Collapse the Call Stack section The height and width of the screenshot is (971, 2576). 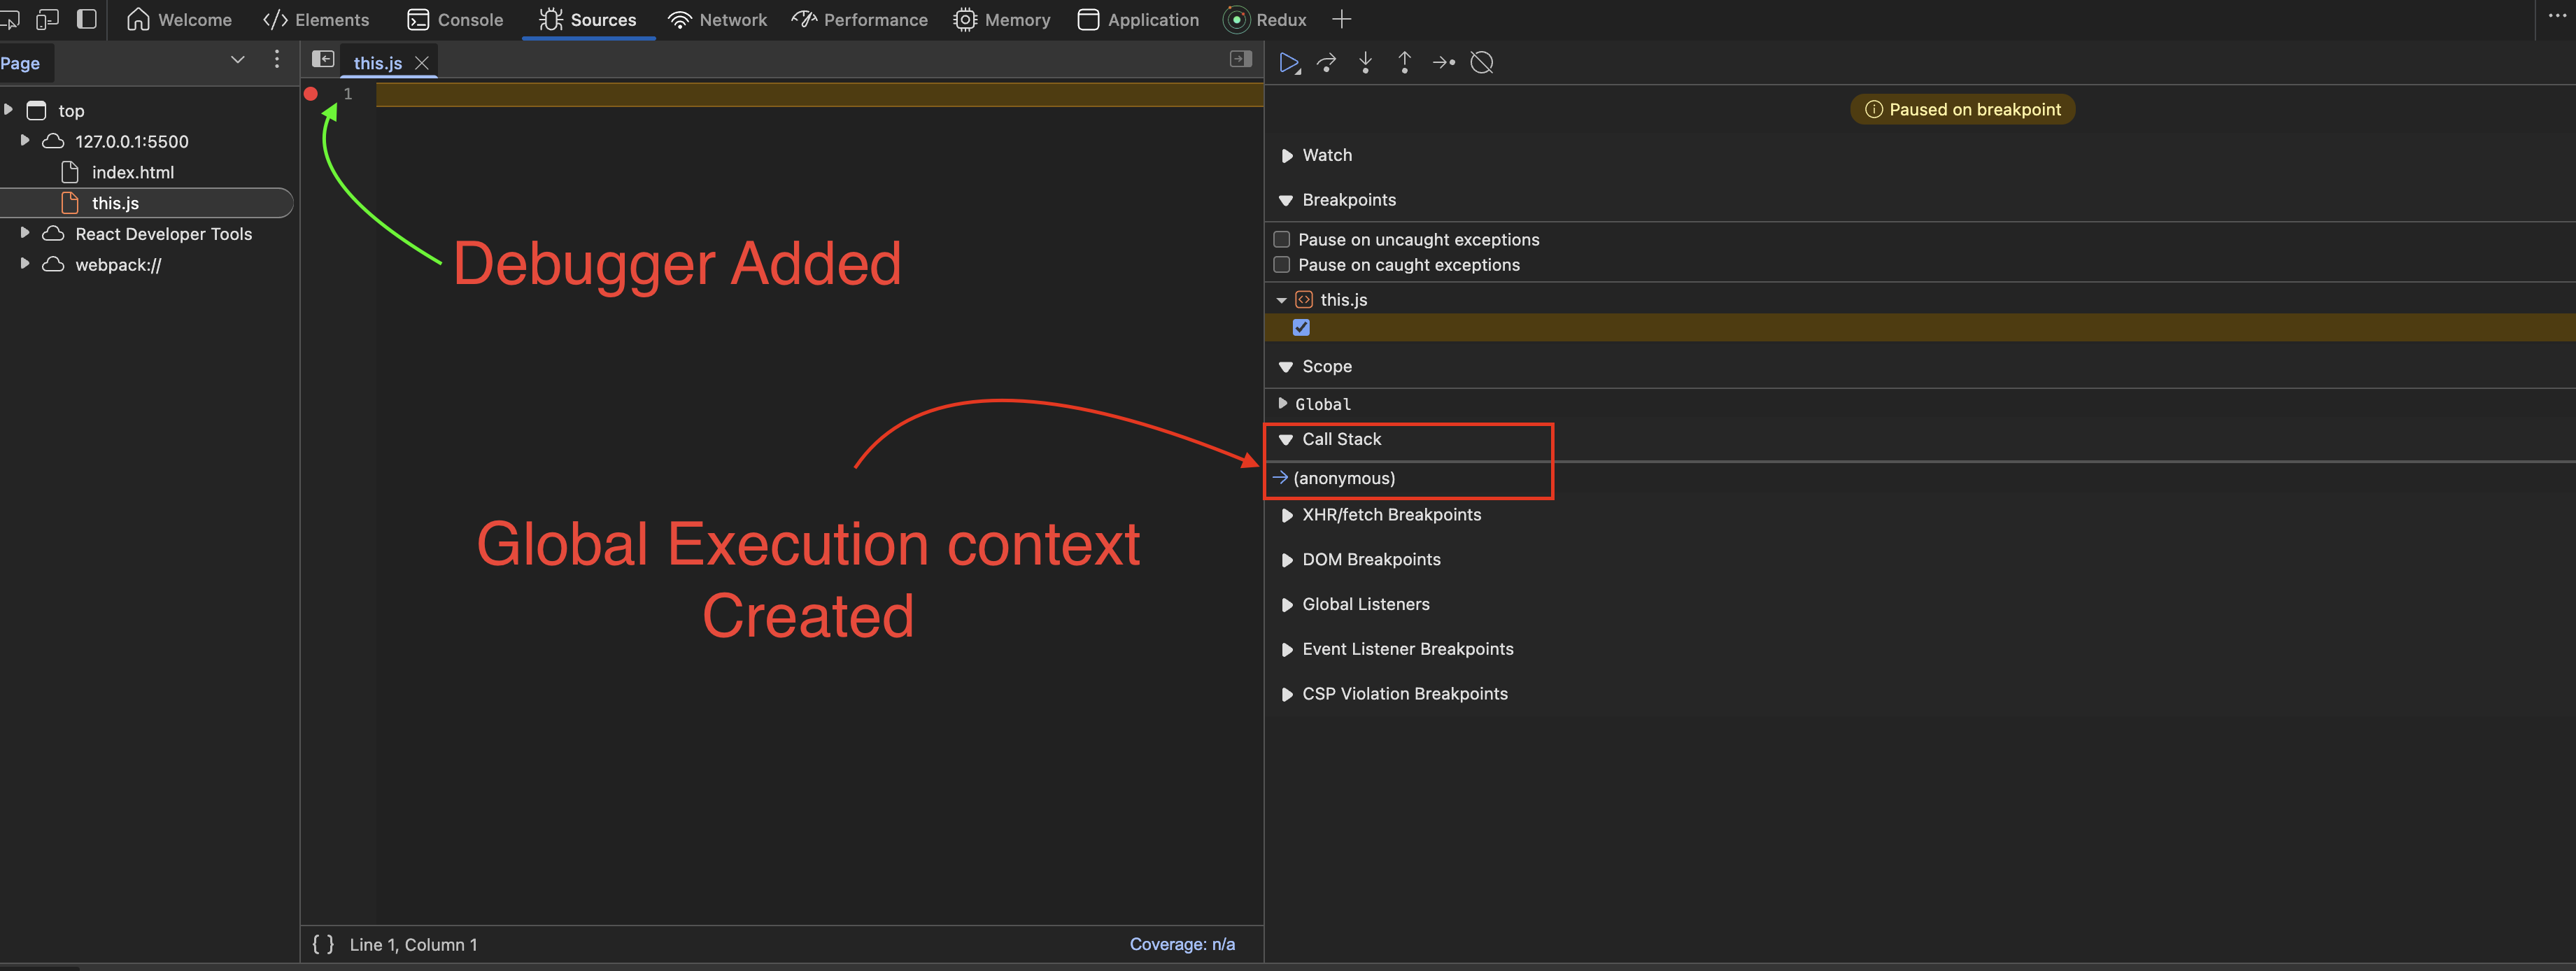tap(1286, 440)
